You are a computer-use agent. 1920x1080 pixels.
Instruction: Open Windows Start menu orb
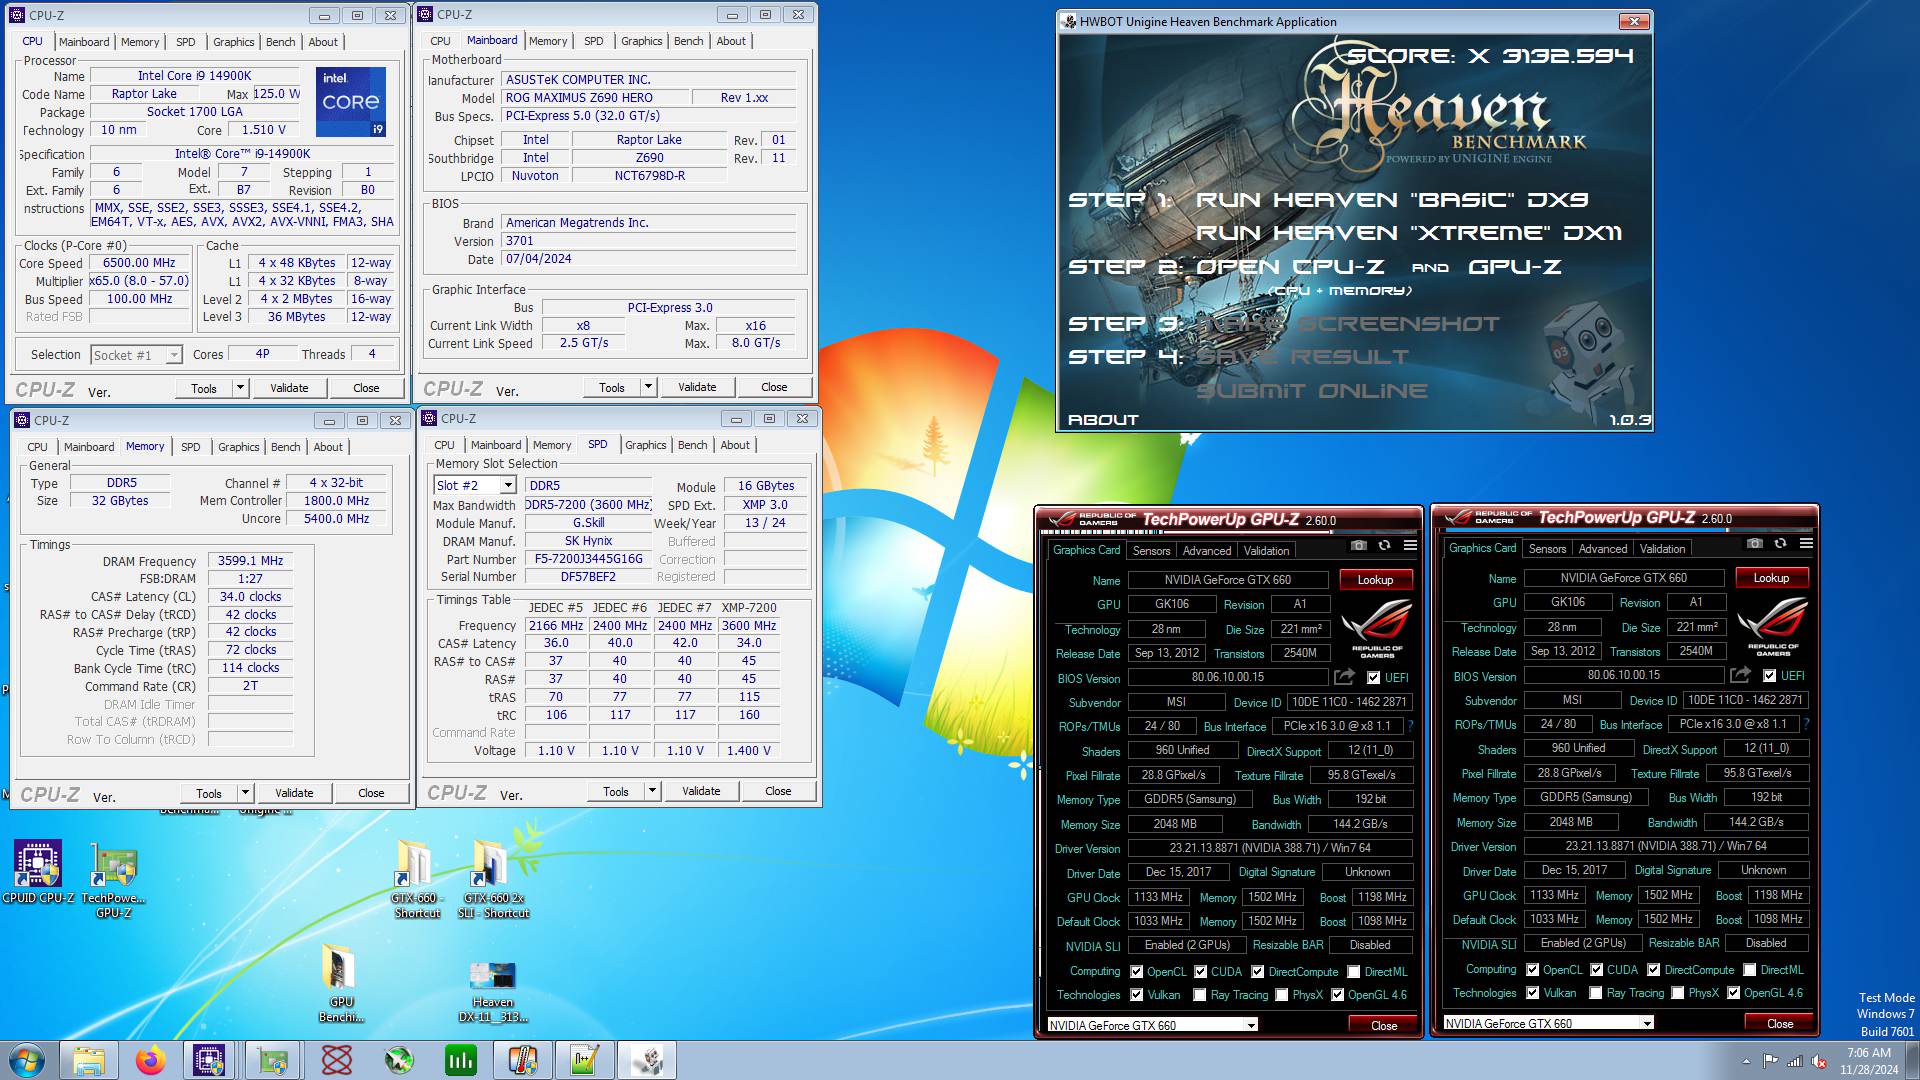pyautogui.click(x=26, y=1060)
